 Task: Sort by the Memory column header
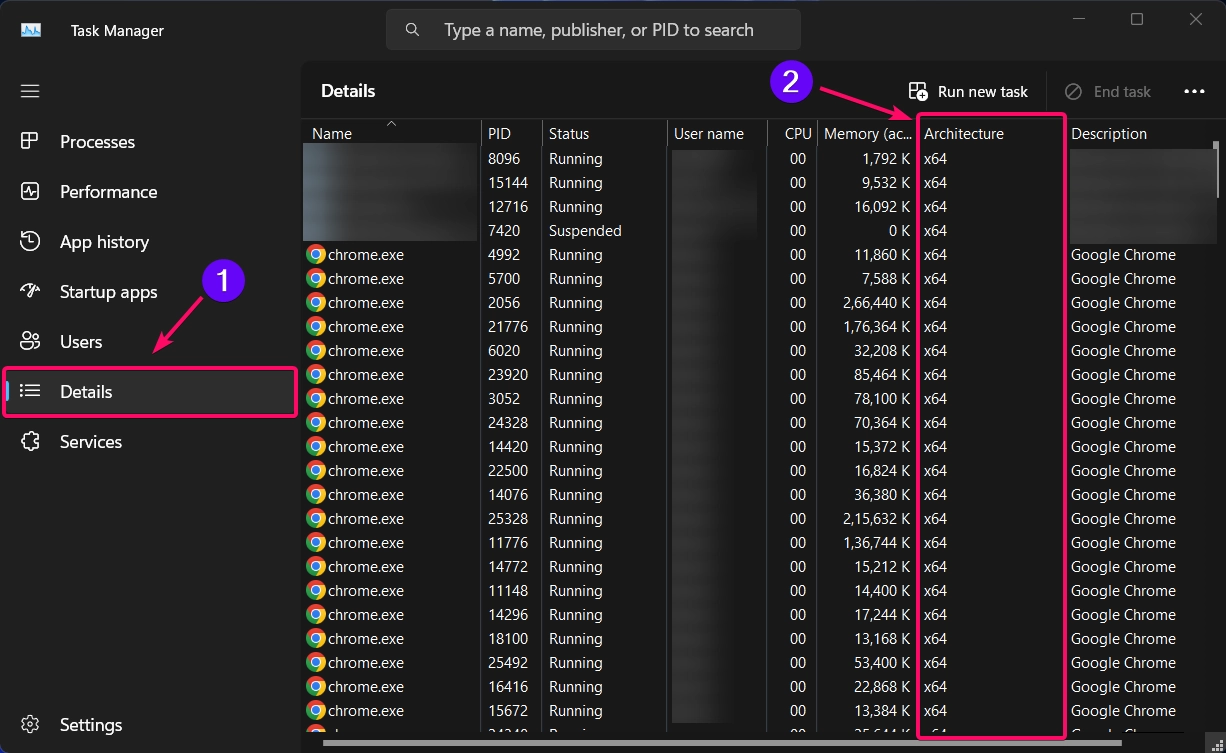coord(866,133)
